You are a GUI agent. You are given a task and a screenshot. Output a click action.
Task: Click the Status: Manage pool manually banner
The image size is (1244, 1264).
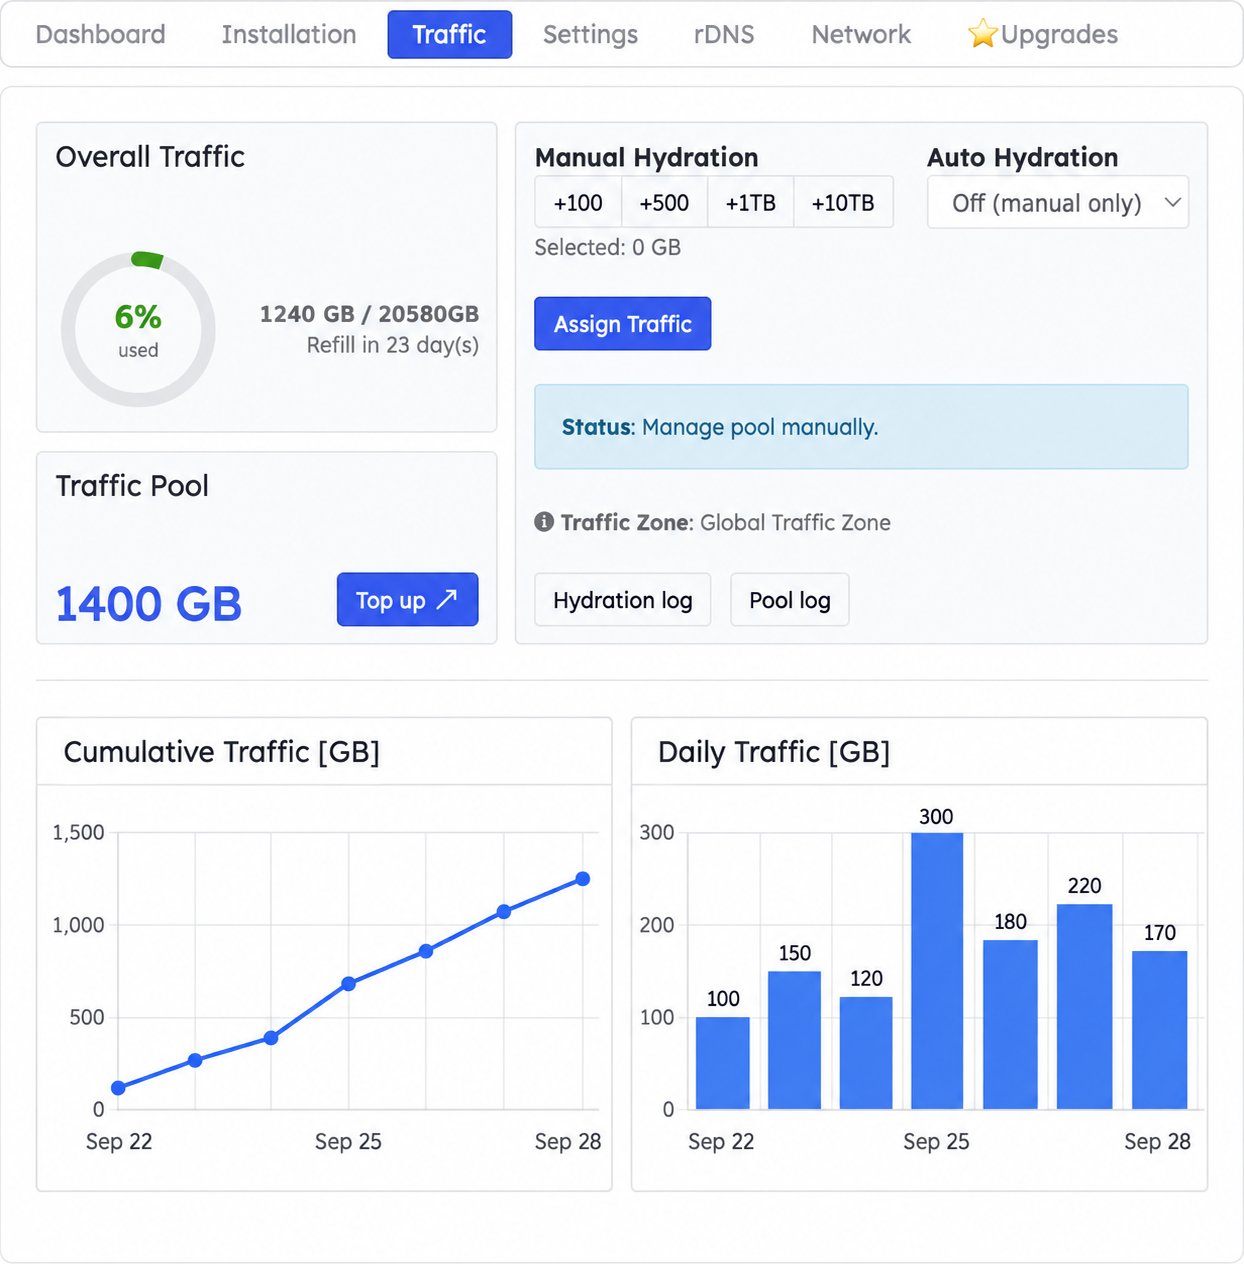click(x=861, y=427)
